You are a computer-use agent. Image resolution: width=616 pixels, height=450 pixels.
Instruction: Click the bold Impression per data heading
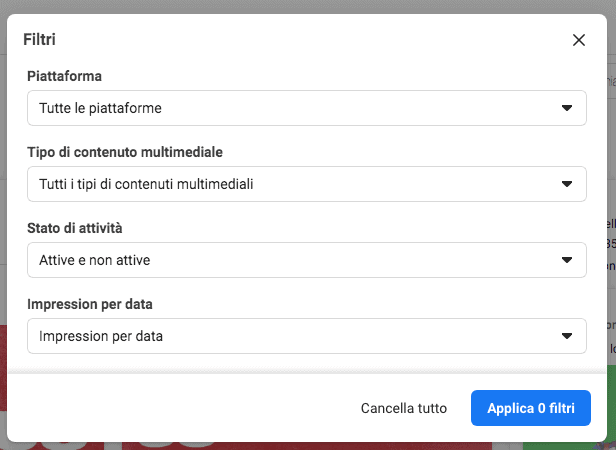90,304
